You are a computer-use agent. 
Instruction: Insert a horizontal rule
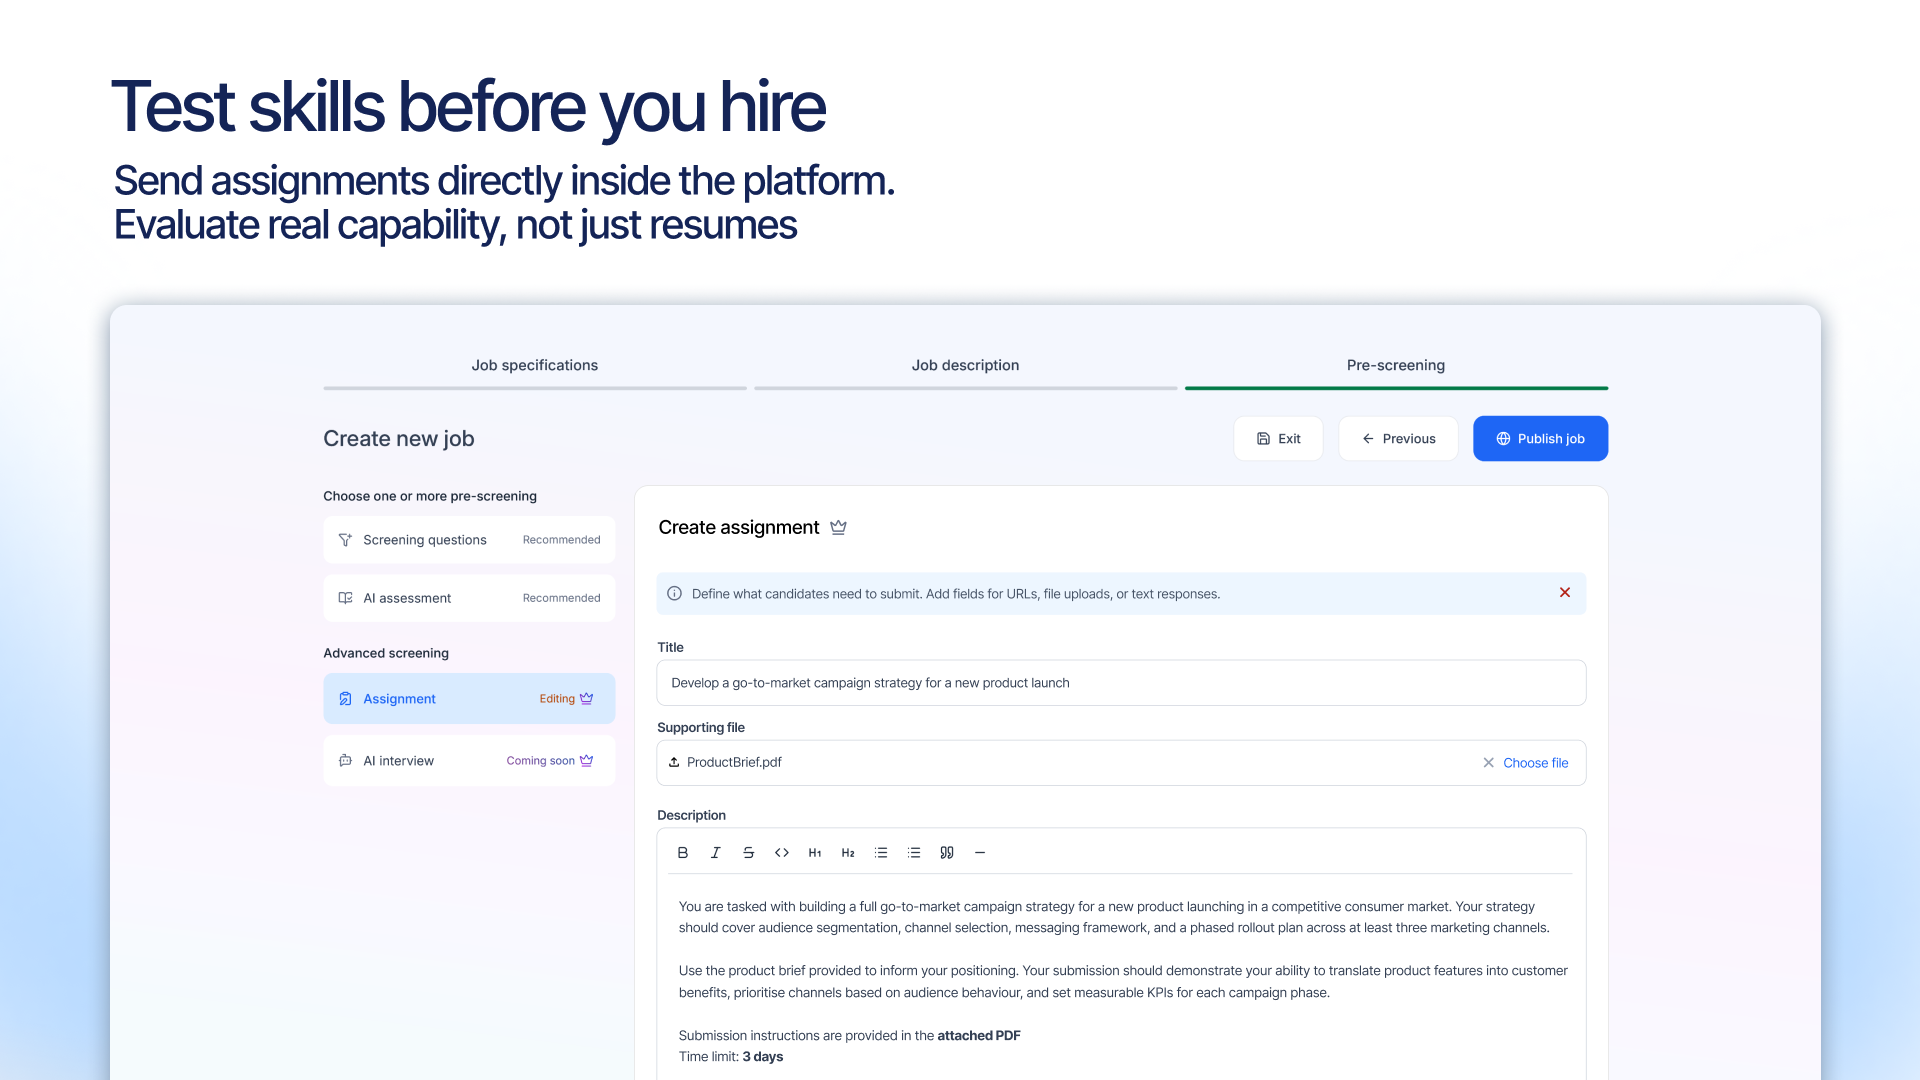(x=980, y=853)
